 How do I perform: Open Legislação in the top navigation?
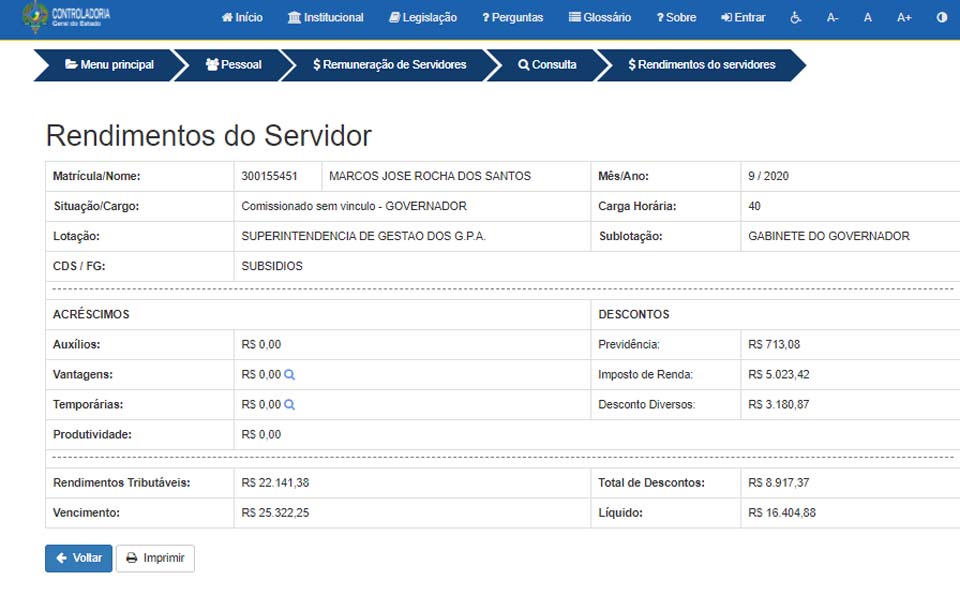pos(422,18)
